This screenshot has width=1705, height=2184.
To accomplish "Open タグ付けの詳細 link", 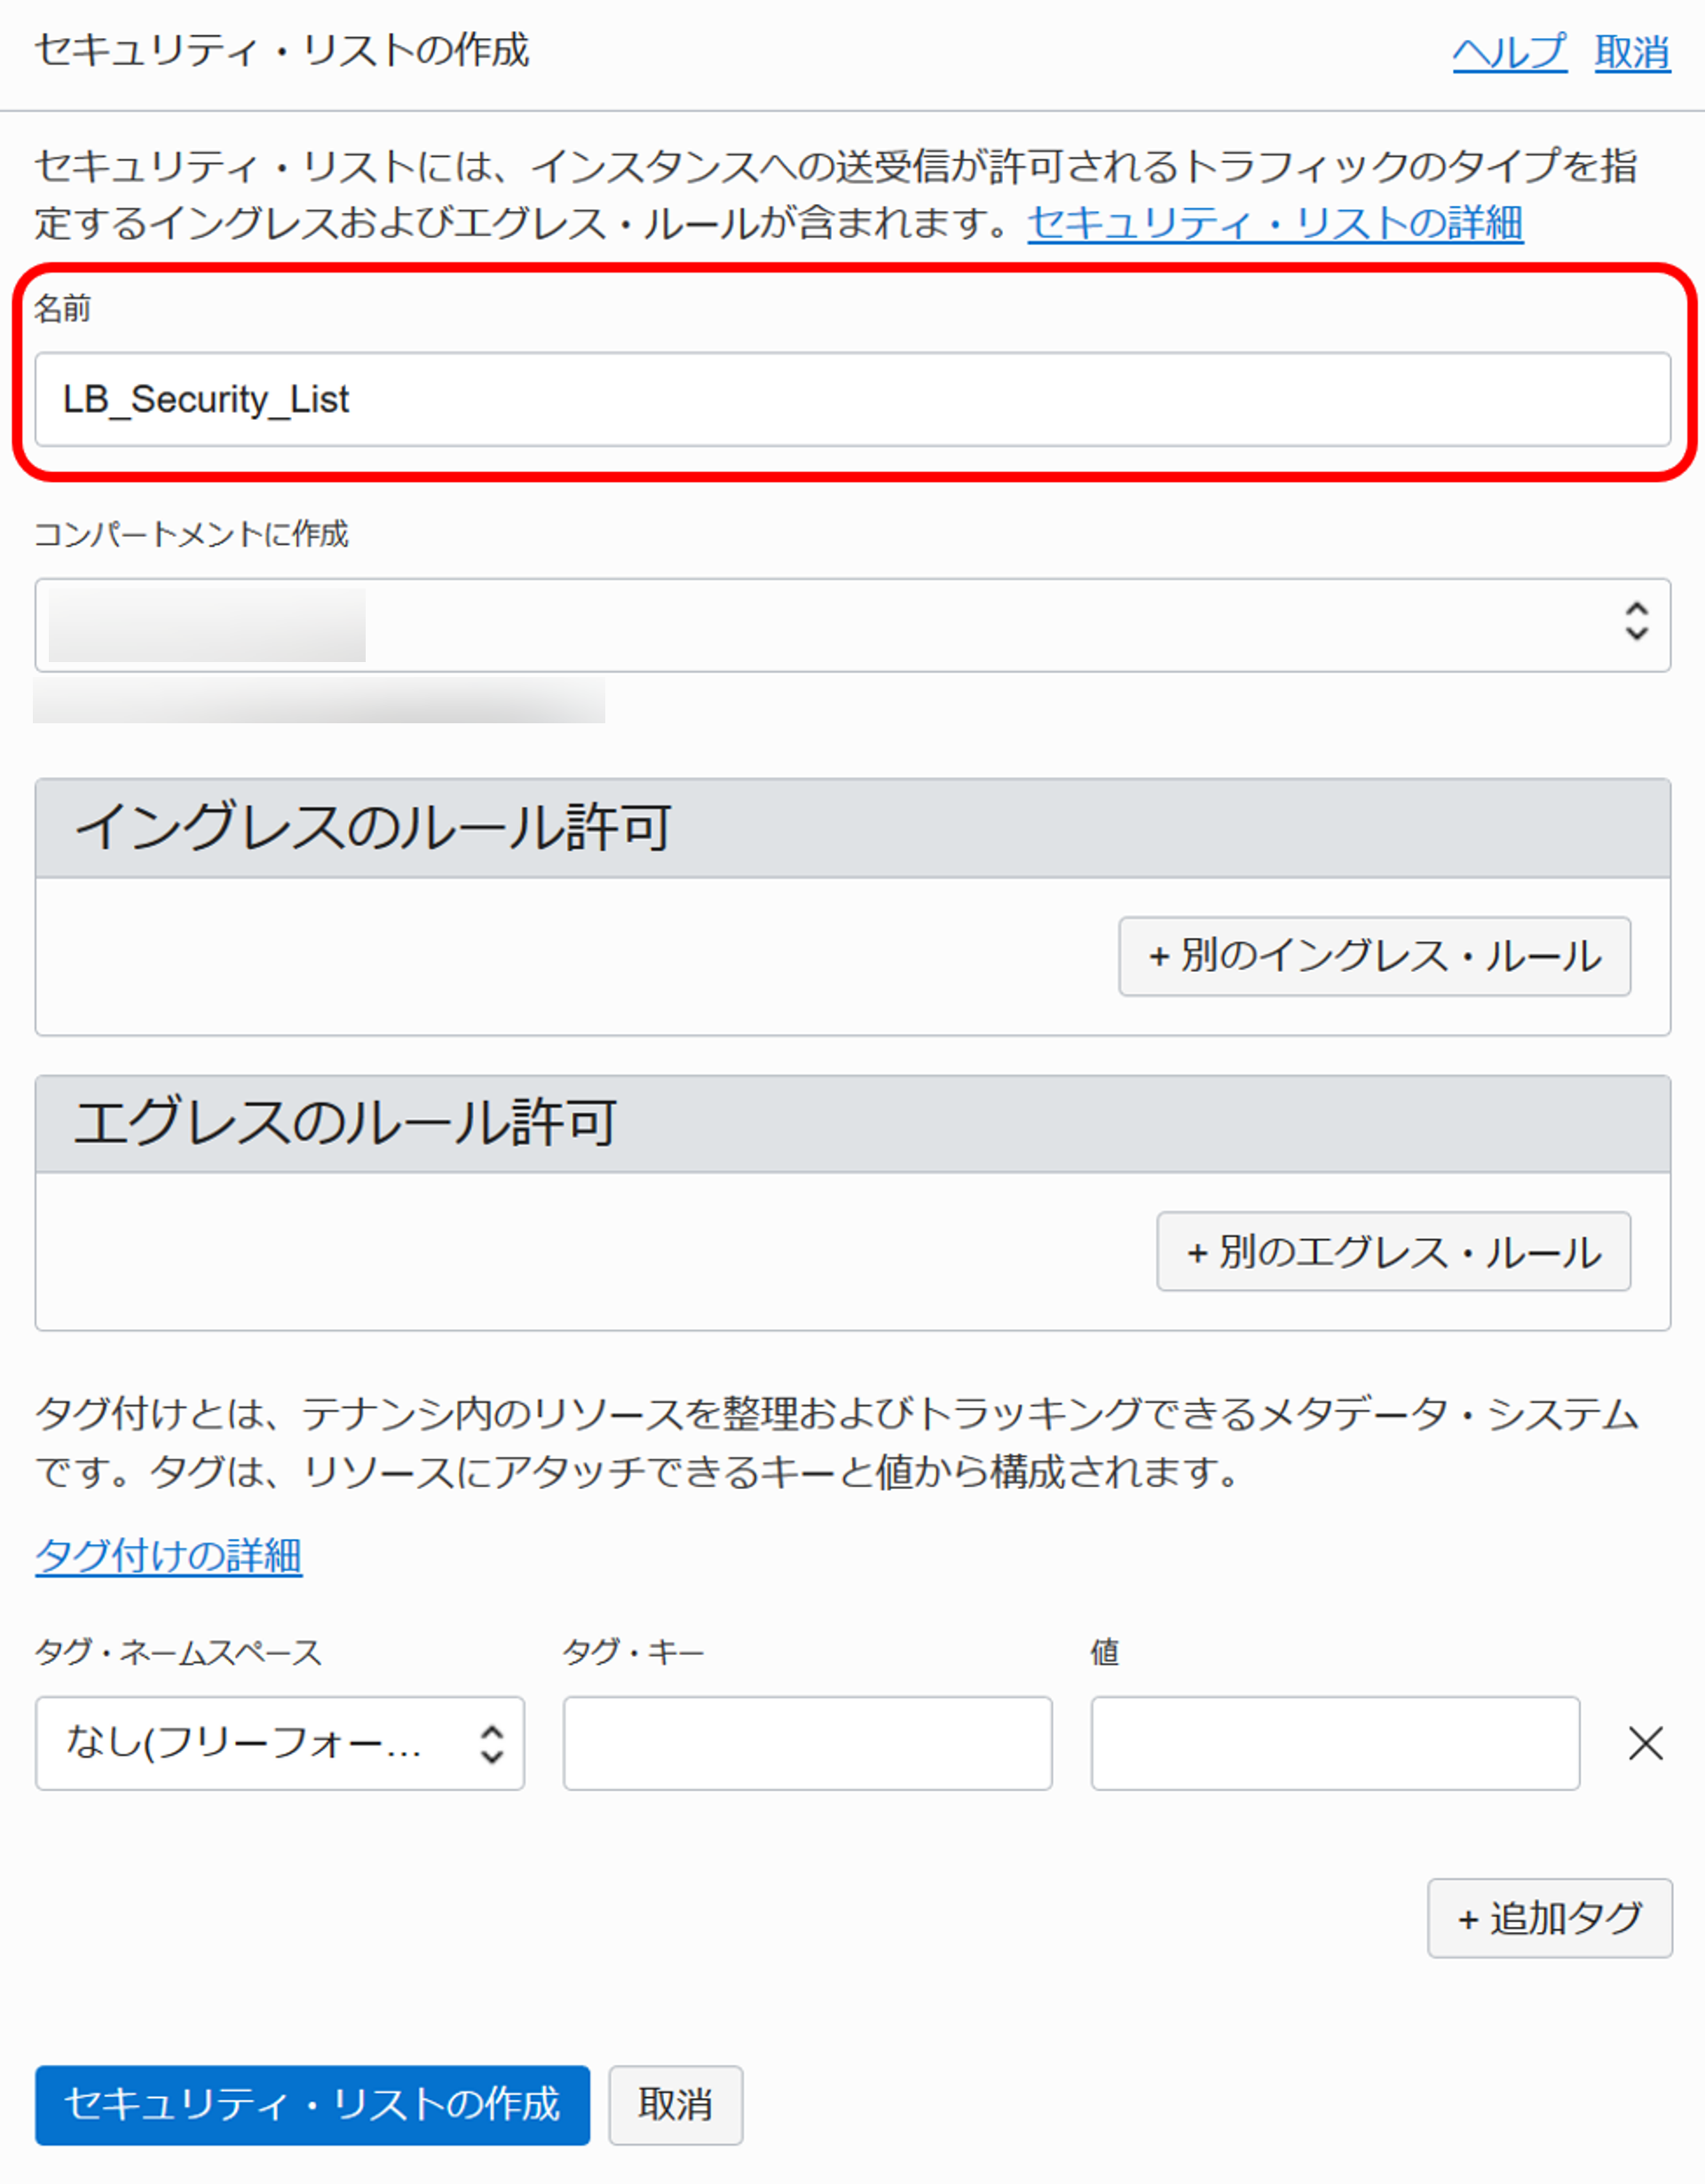I will (x=168, y=1556).
